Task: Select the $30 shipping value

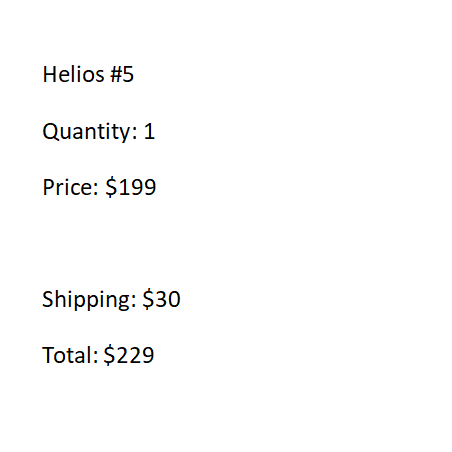Action: click(x=161, y=299)
